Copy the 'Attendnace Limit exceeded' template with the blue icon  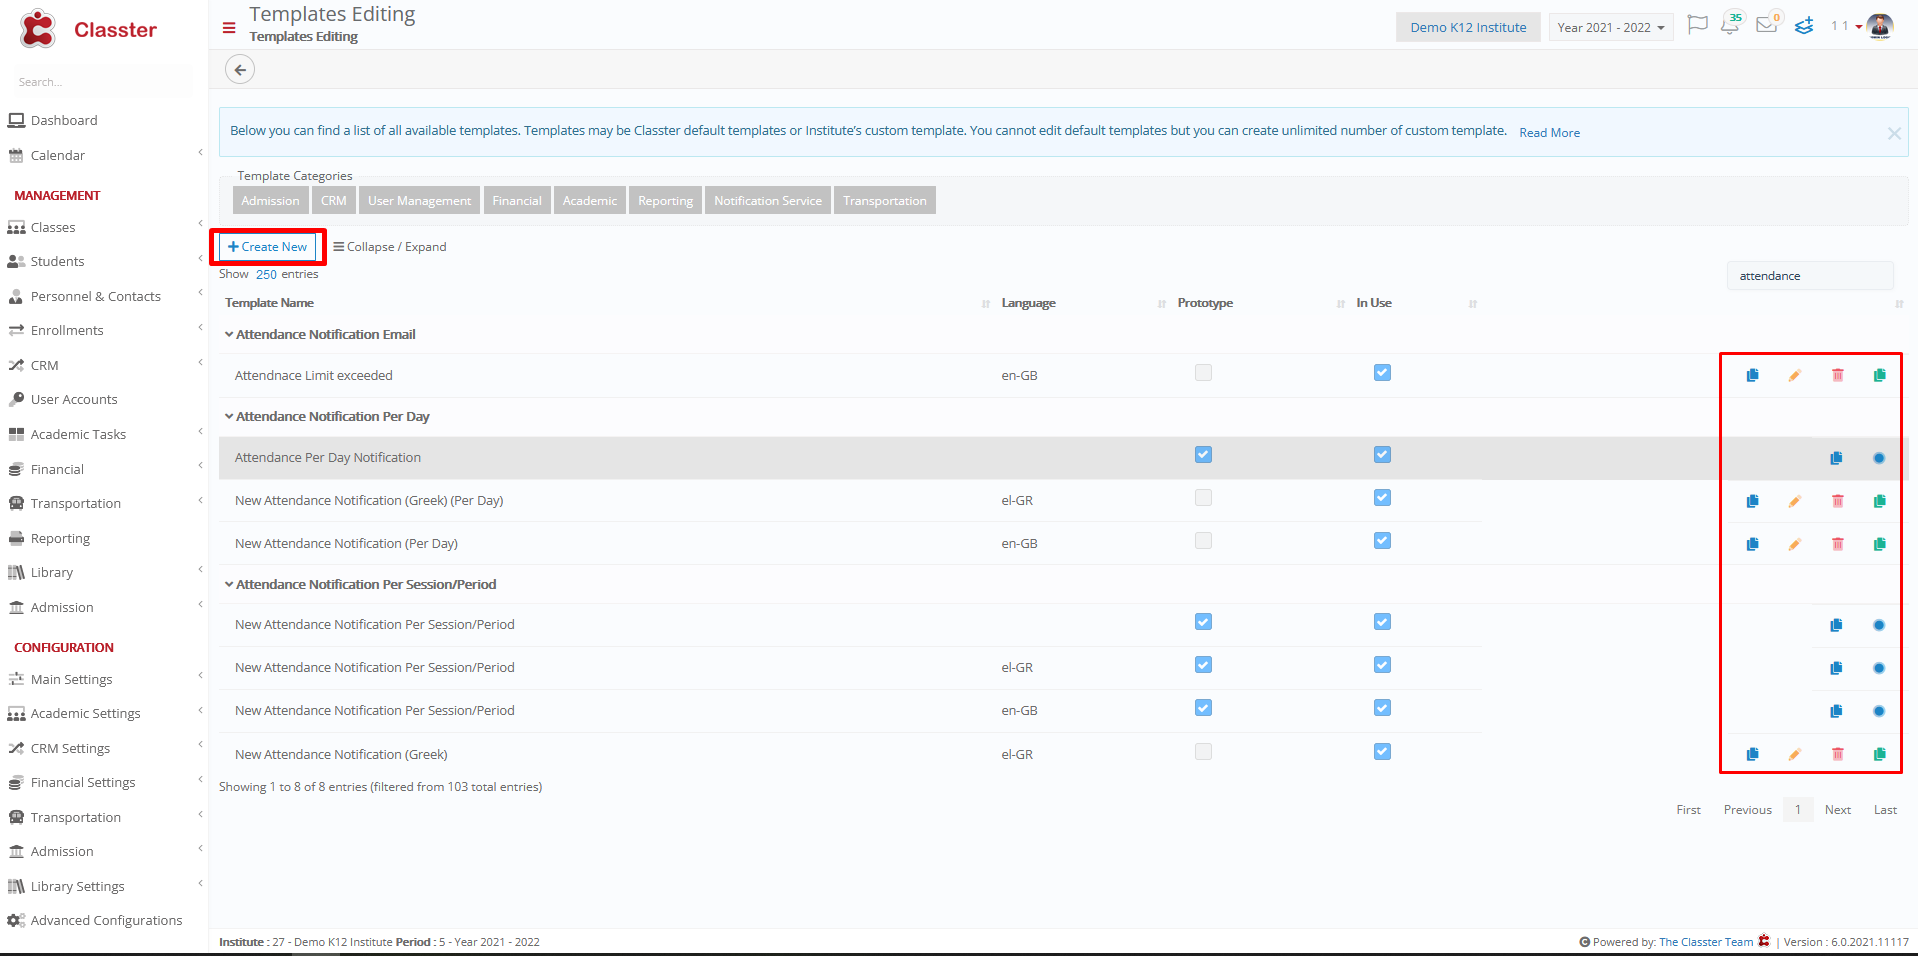point(1752,375)
